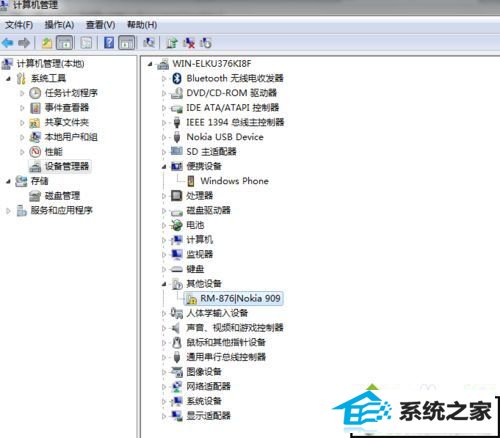Image resolution: width=500 pixels, height=438 pixels.
Task: Click the blue Back arrow in toolbar
Action: 7,43
